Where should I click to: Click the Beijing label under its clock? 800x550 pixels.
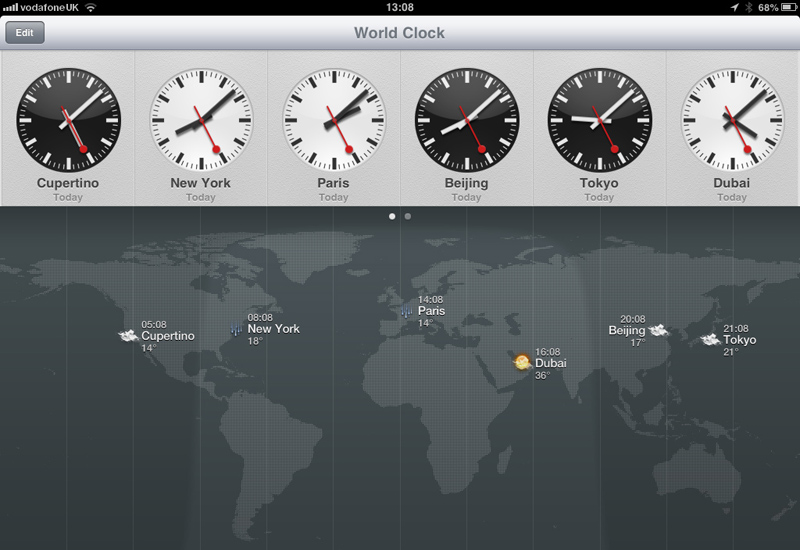(x=466, y=183)
